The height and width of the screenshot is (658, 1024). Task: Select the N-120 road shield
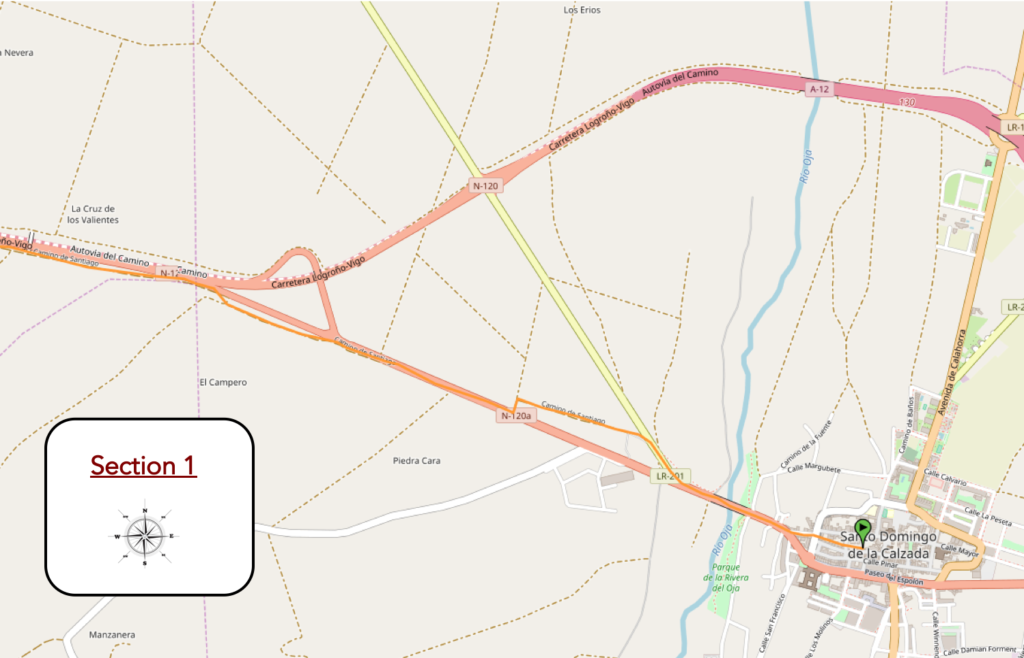485,186
